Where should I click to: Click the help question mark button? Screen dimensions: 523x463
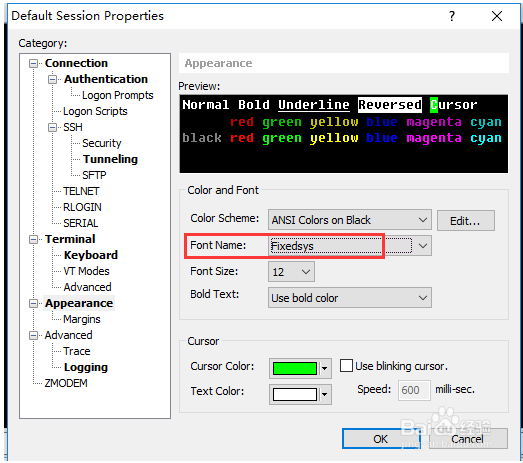point(452,16)
